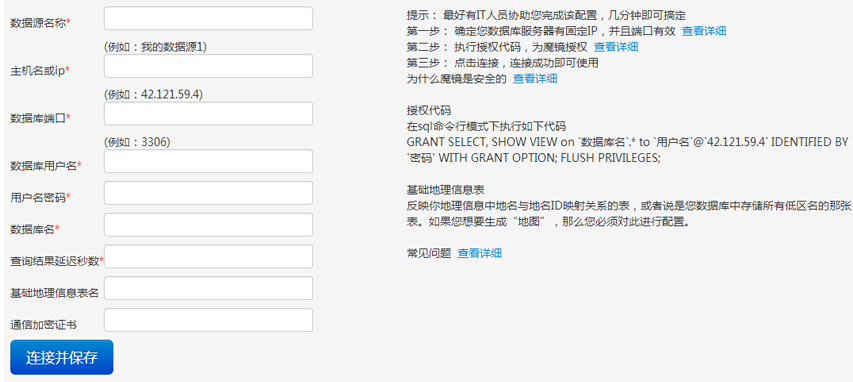Click the 主机名或ip label

40,71
